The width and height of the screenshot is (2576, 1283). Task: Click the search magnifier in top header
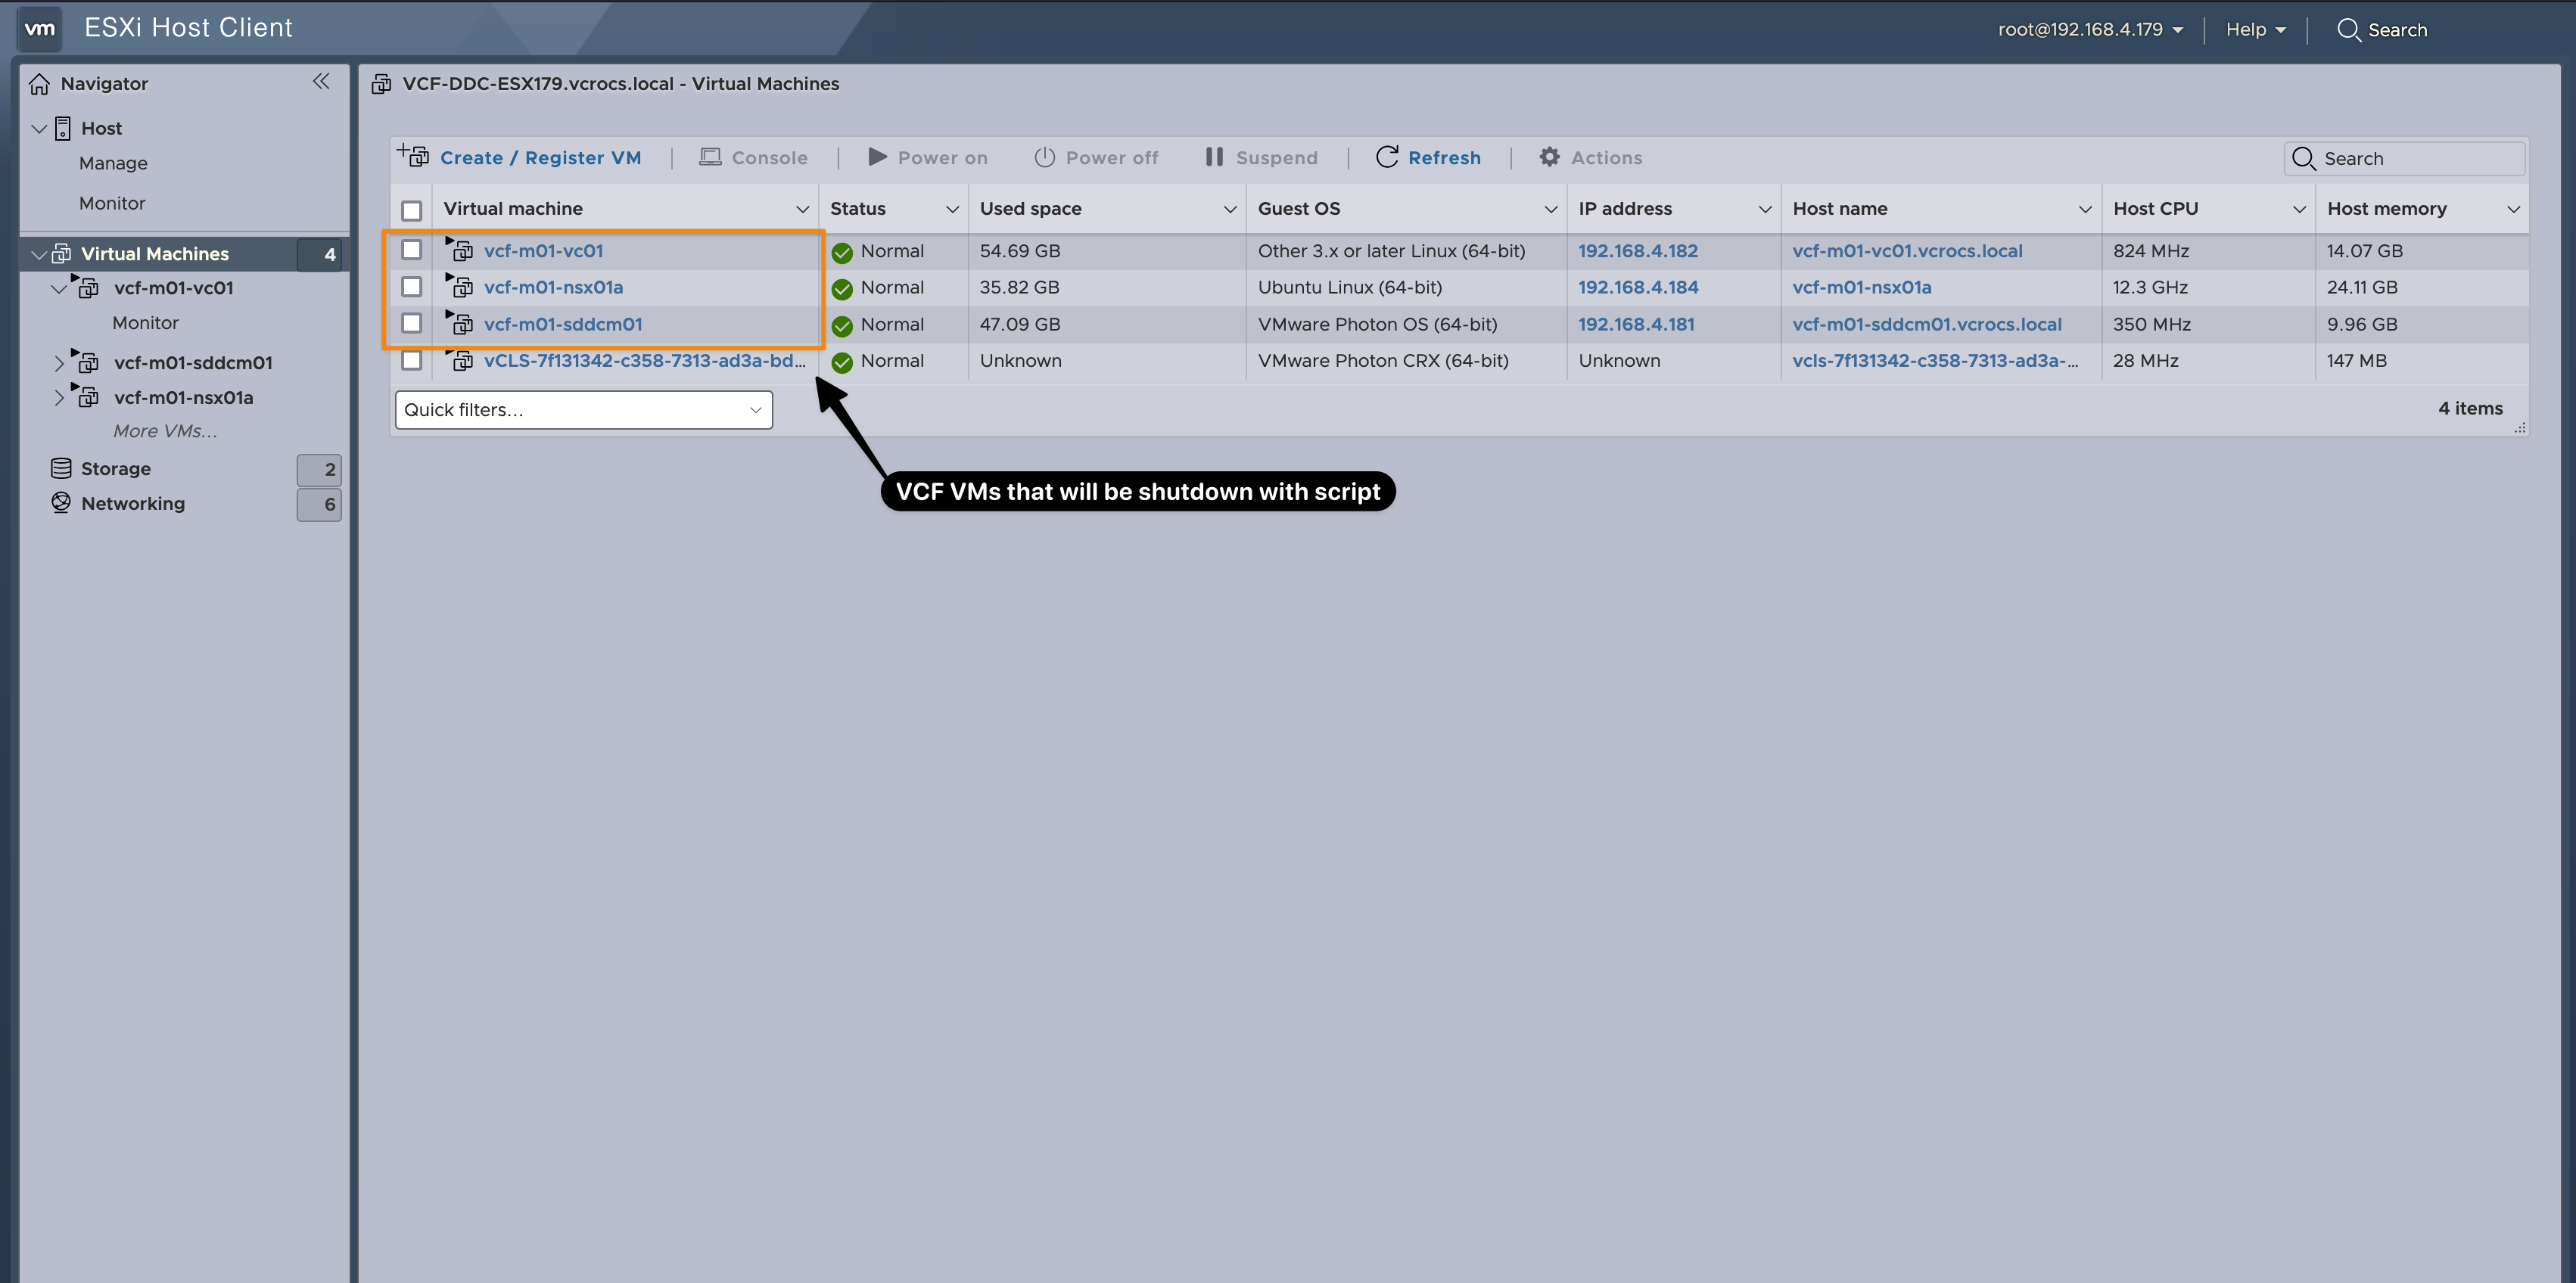pyautogui.click(x=2348, y=30)
